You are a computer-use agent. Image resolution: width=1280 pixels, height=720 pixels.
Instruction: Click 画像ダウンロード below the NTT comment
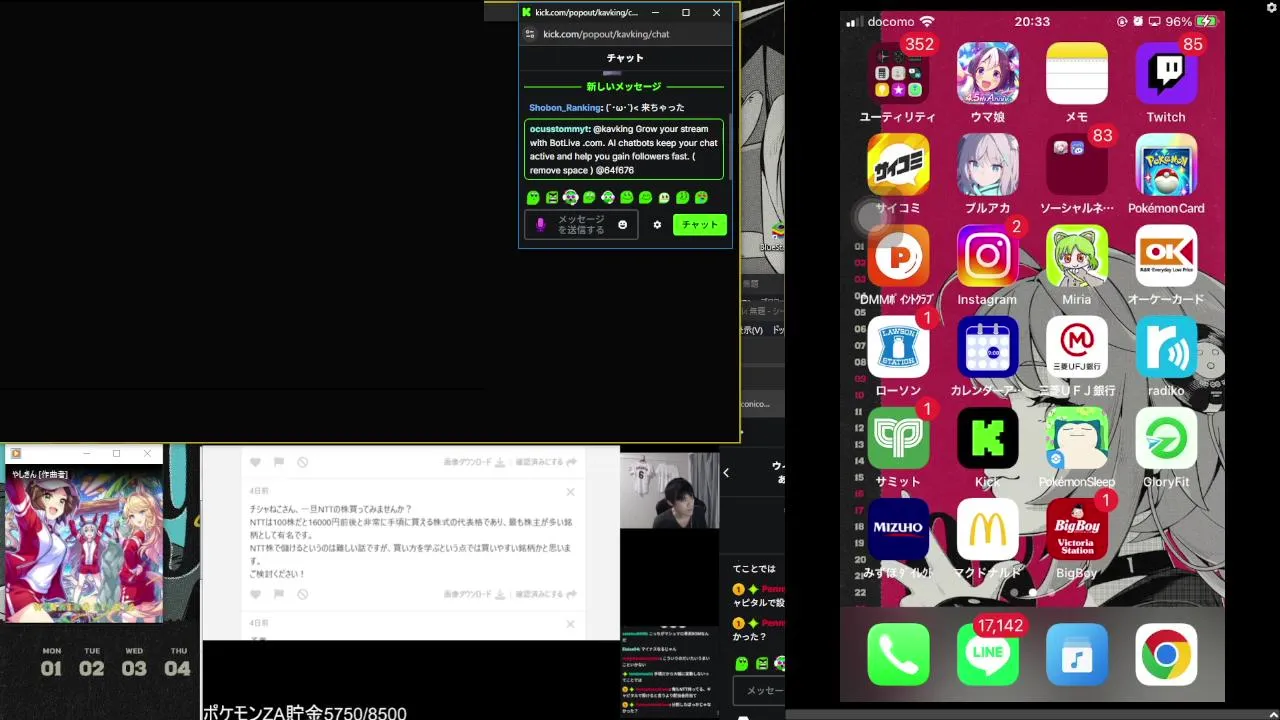[x=474, y=594]
